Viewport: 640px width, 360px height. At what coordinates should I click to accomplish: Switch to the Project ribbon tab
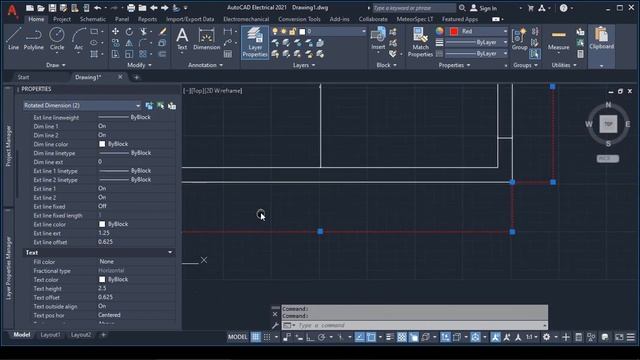62,19
